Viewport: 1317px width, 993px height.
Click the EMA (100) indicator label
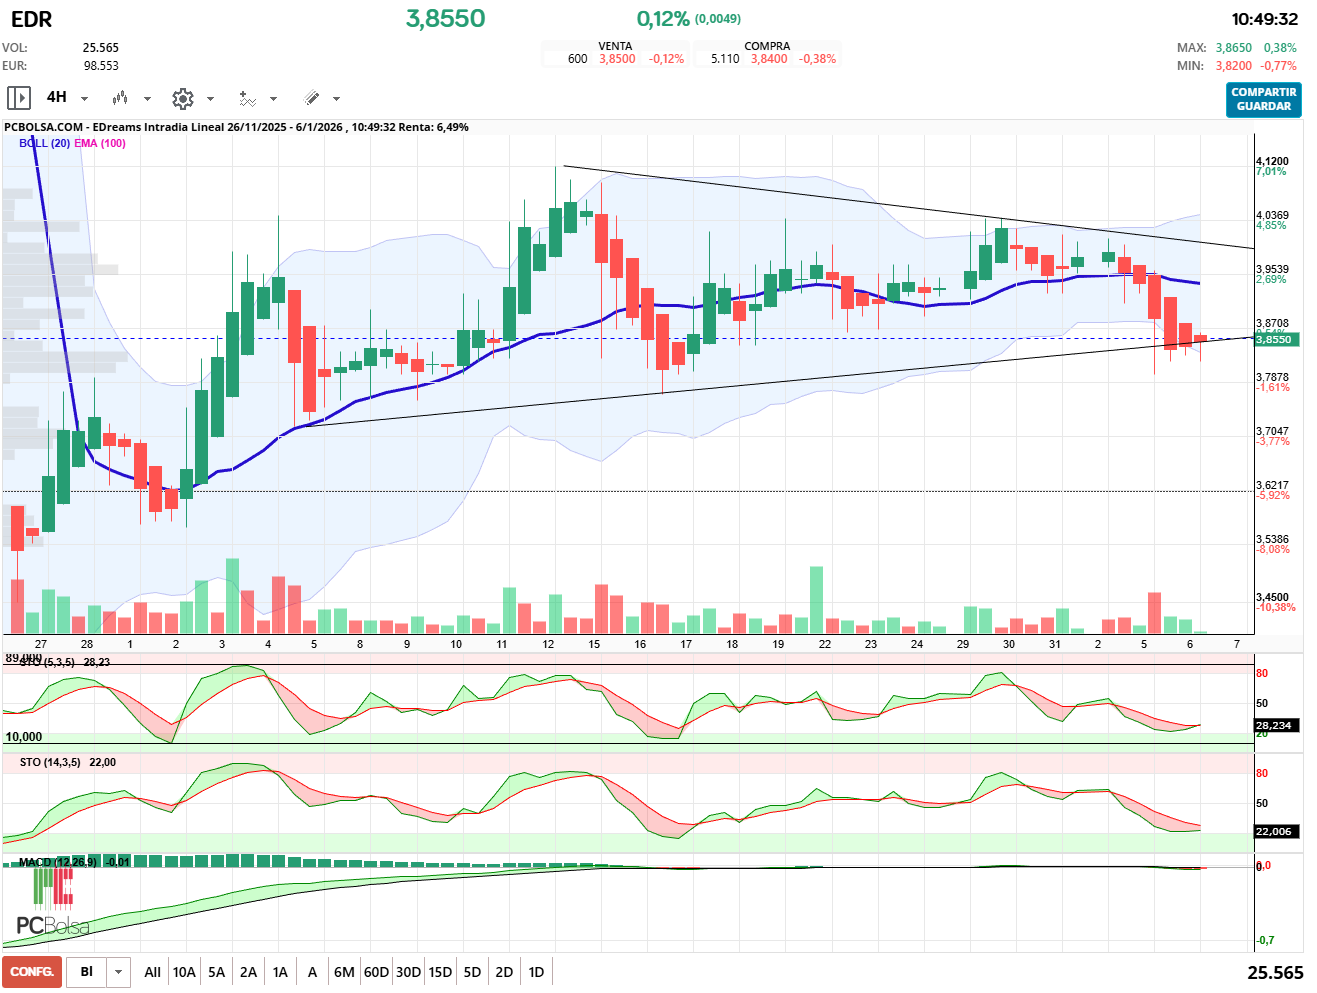[100, 143]
